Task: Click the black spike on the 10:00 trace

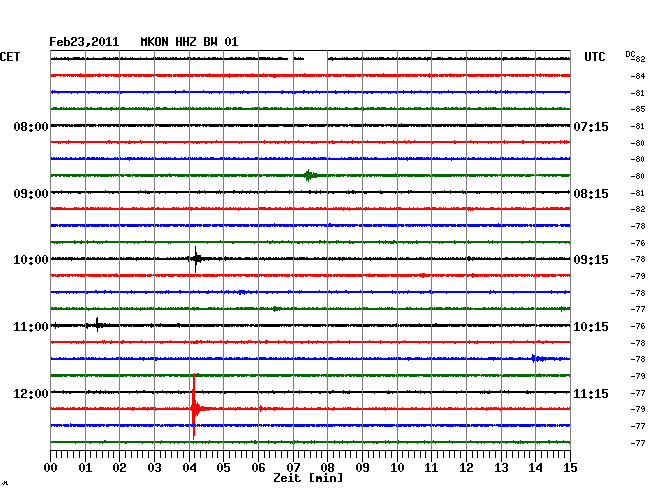Action: tap(196, 259)
